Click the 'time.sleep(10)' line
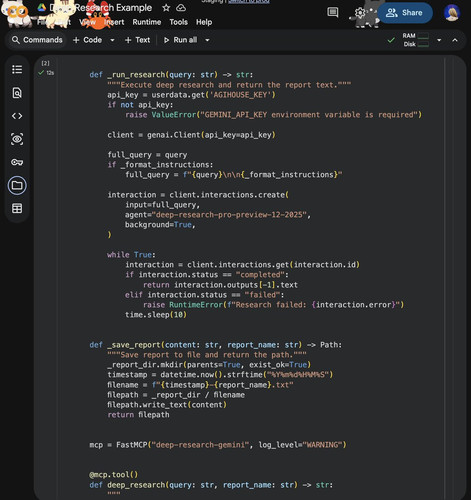 [x=156, y=315]
